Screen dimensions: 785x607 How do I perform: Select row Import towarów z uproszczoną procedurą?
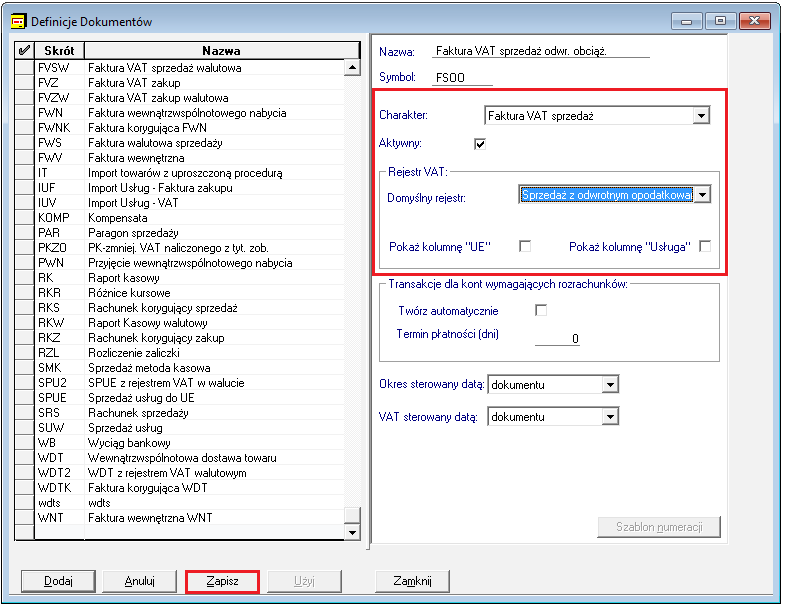click(189, 173)
